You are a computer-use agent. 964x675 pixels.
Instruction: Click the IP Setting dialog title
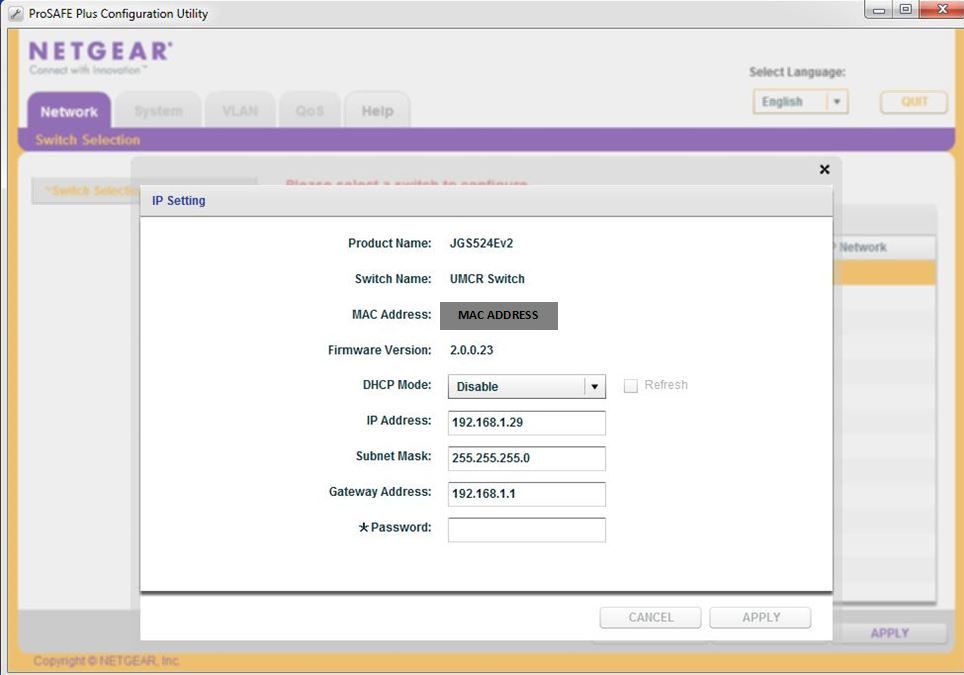179,200
